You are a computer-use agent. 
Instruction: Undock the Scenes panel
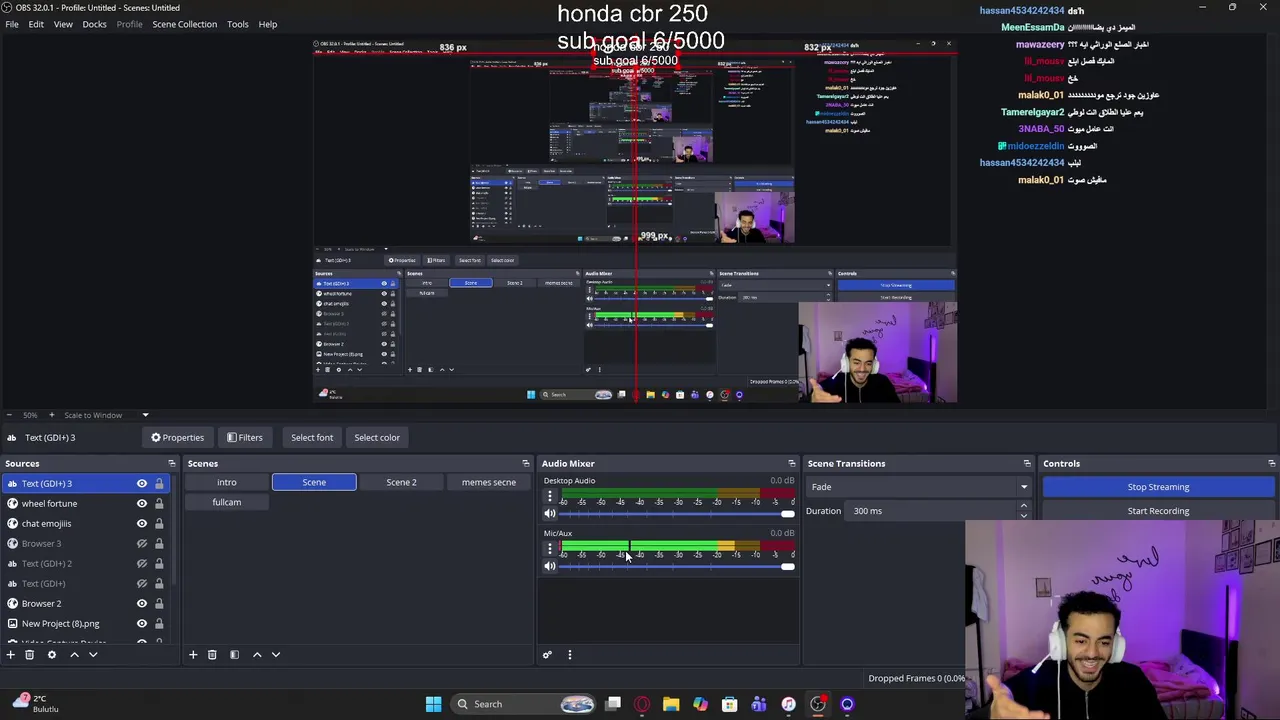(x=526, y=463)
